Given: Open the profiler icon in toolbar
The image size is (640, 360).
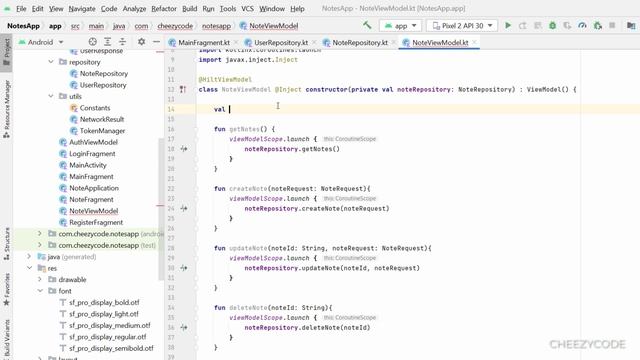Looking at the screenshot, I should [x=582, y=25].
